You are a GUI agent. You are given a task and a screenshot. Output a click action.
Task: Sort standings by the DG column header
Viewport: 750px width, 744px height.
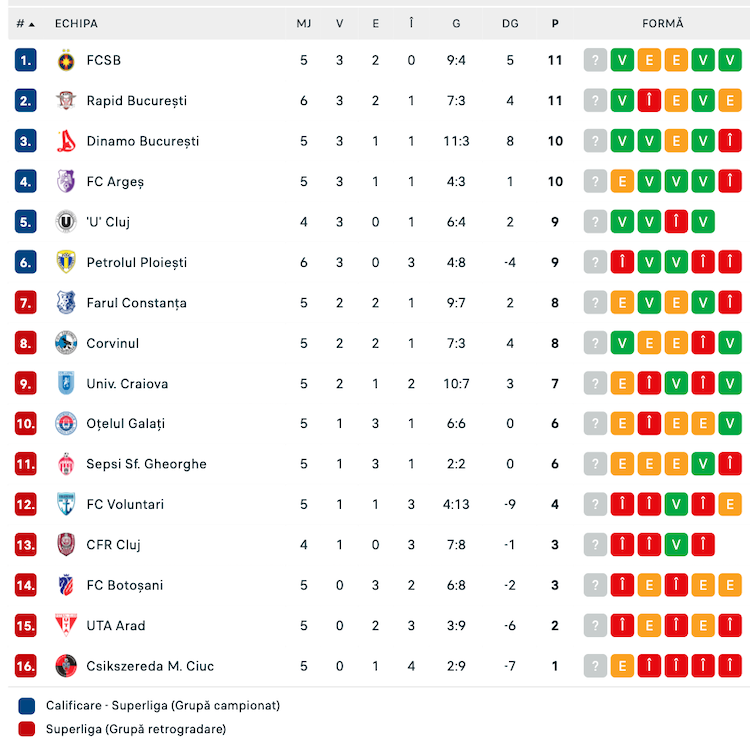510,23
